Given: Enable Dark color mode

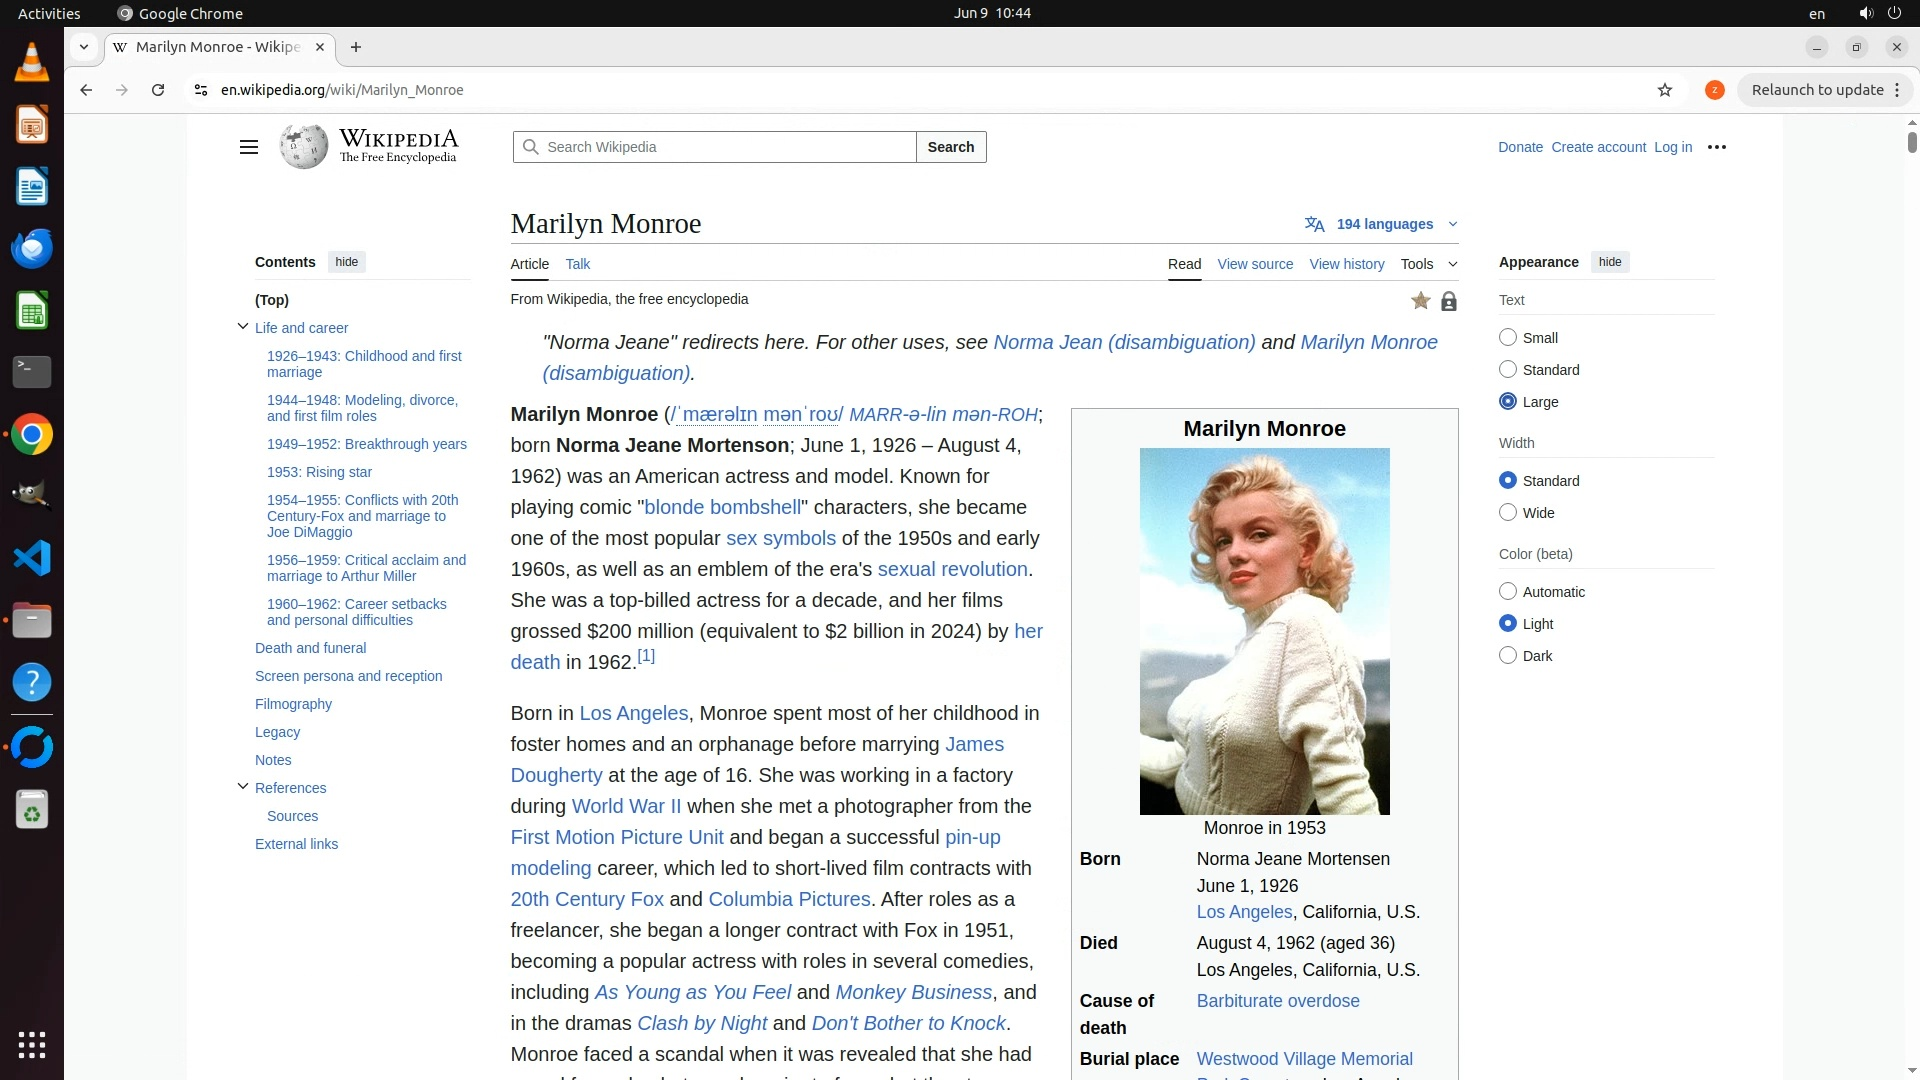Looking at the screenshot, I should tap(1508, 656).
